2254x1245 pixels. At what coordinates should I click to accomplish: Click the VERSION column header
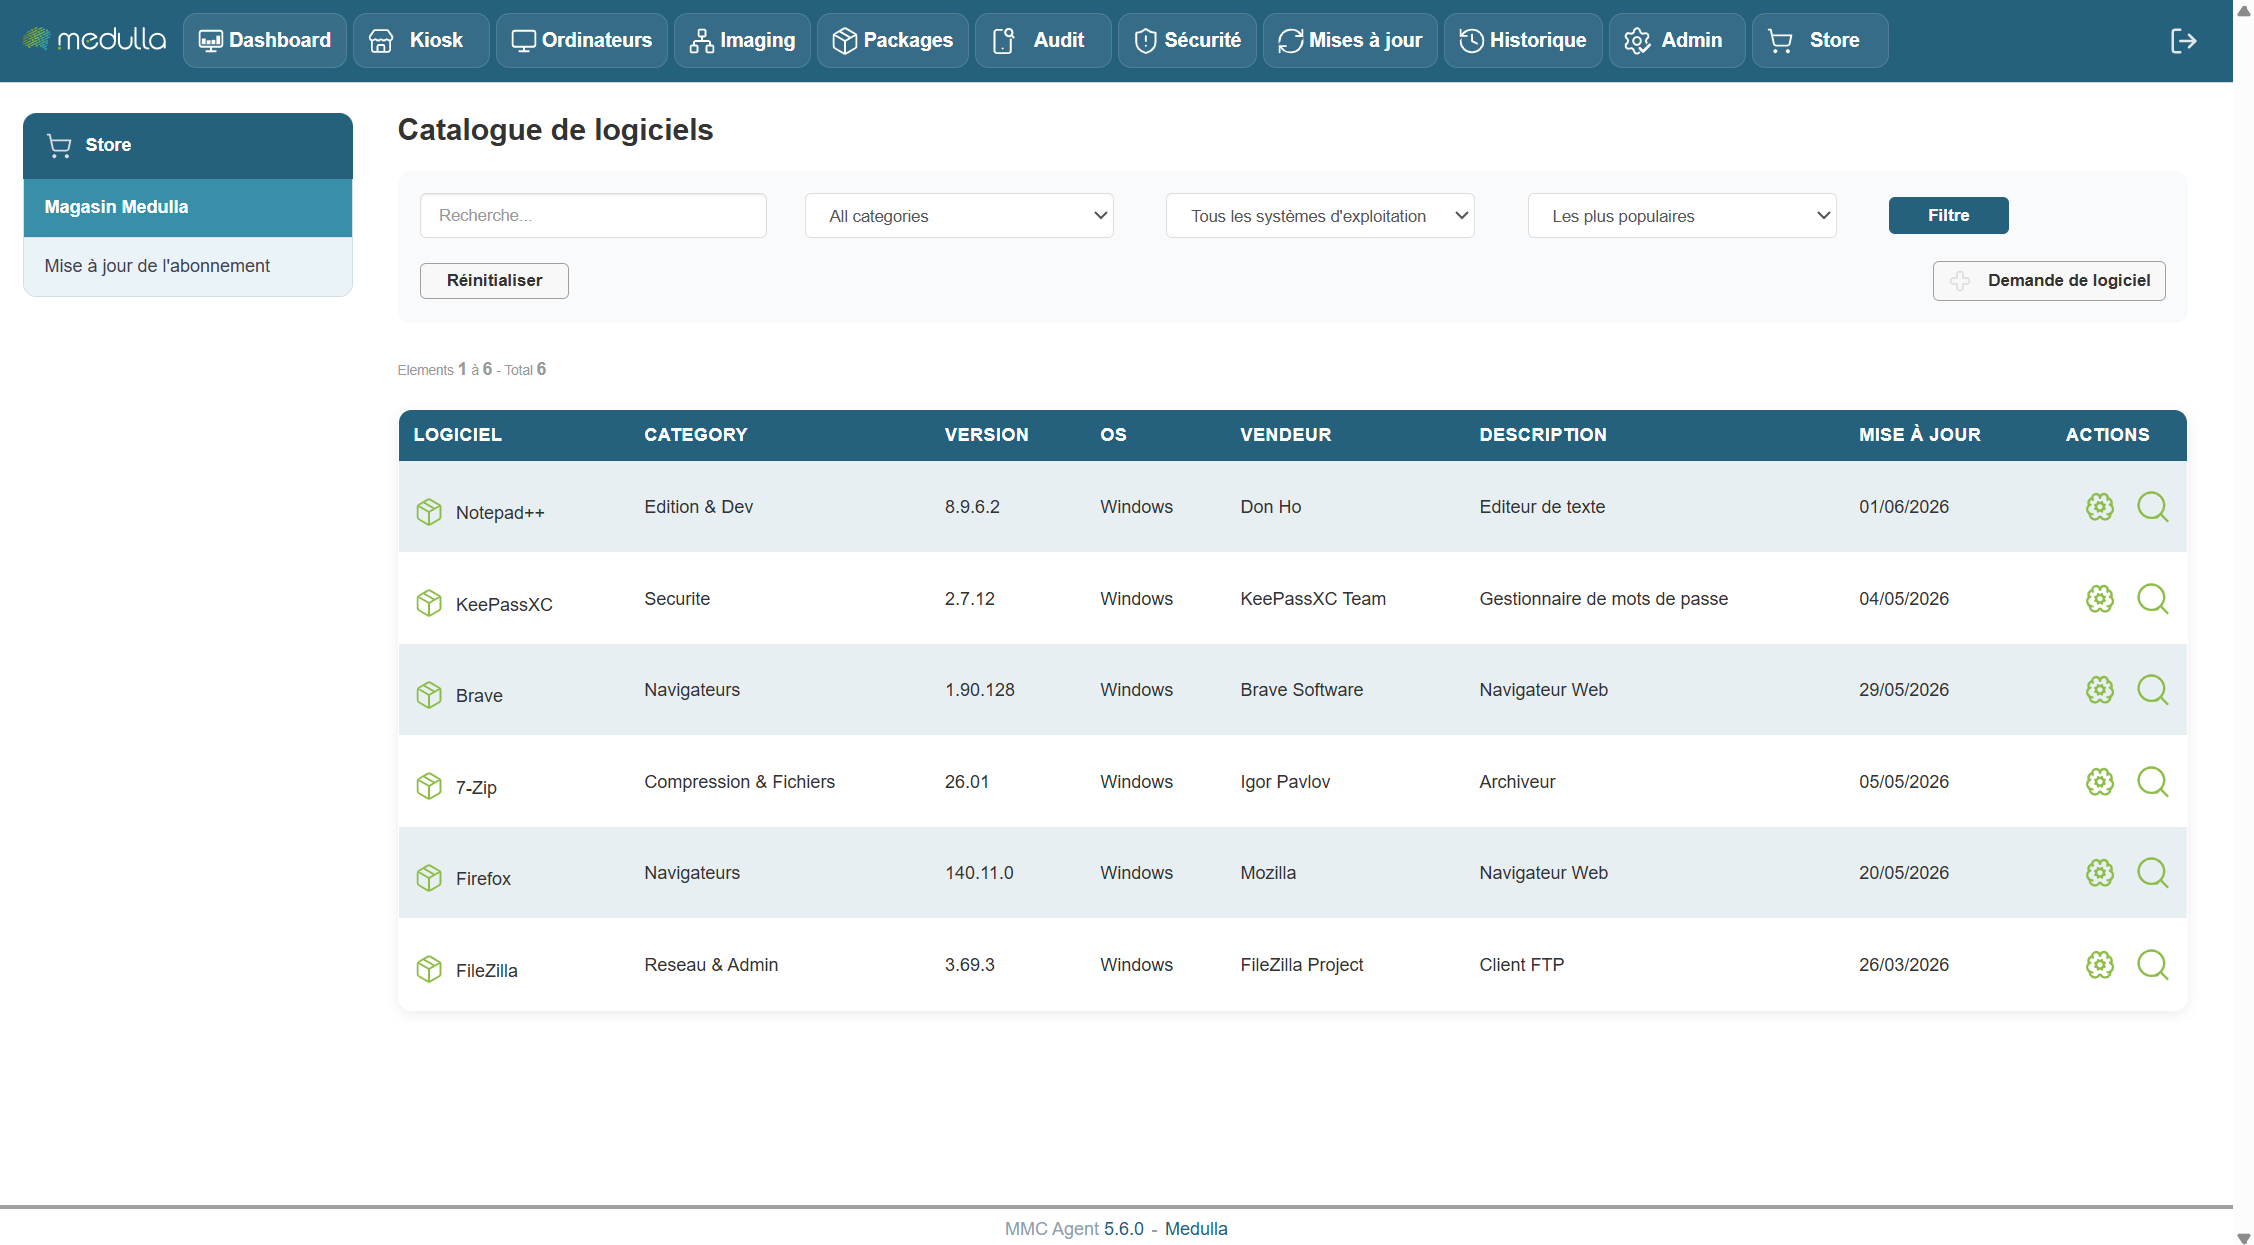click(987, 435)
